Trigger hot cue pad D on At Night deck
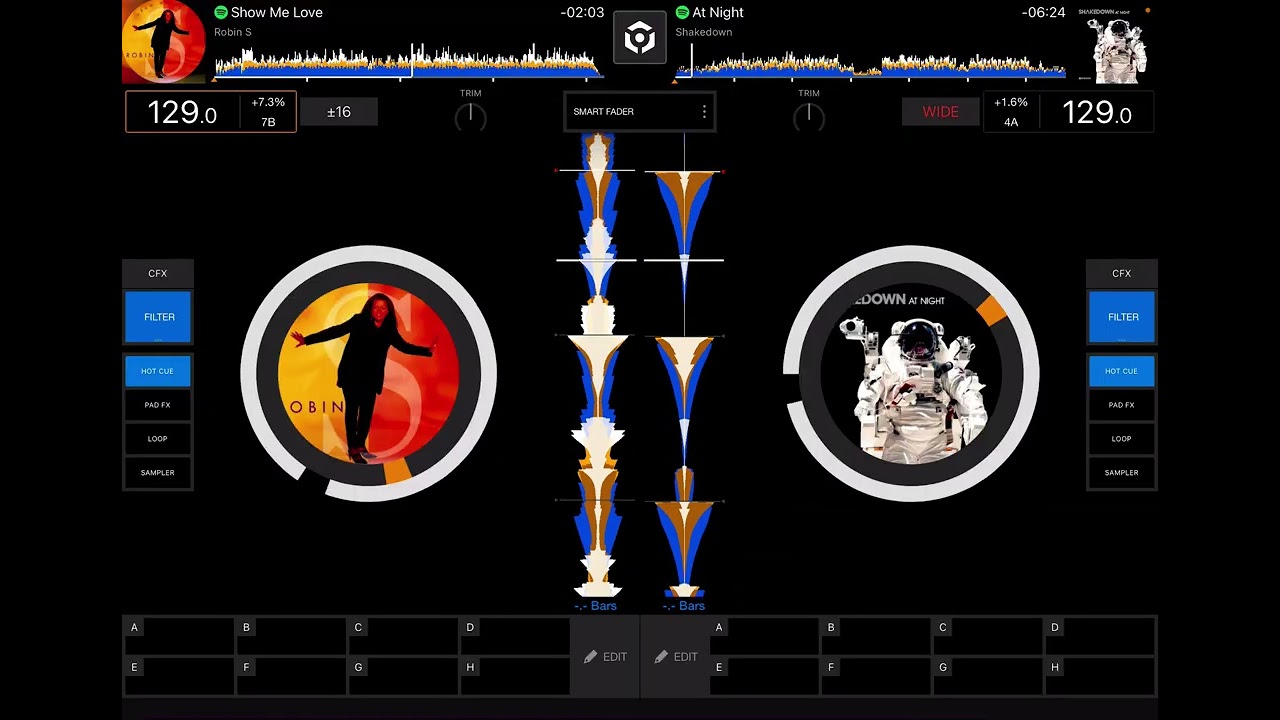This screenshot has height=720, width=1280. tap(1100, 636)
